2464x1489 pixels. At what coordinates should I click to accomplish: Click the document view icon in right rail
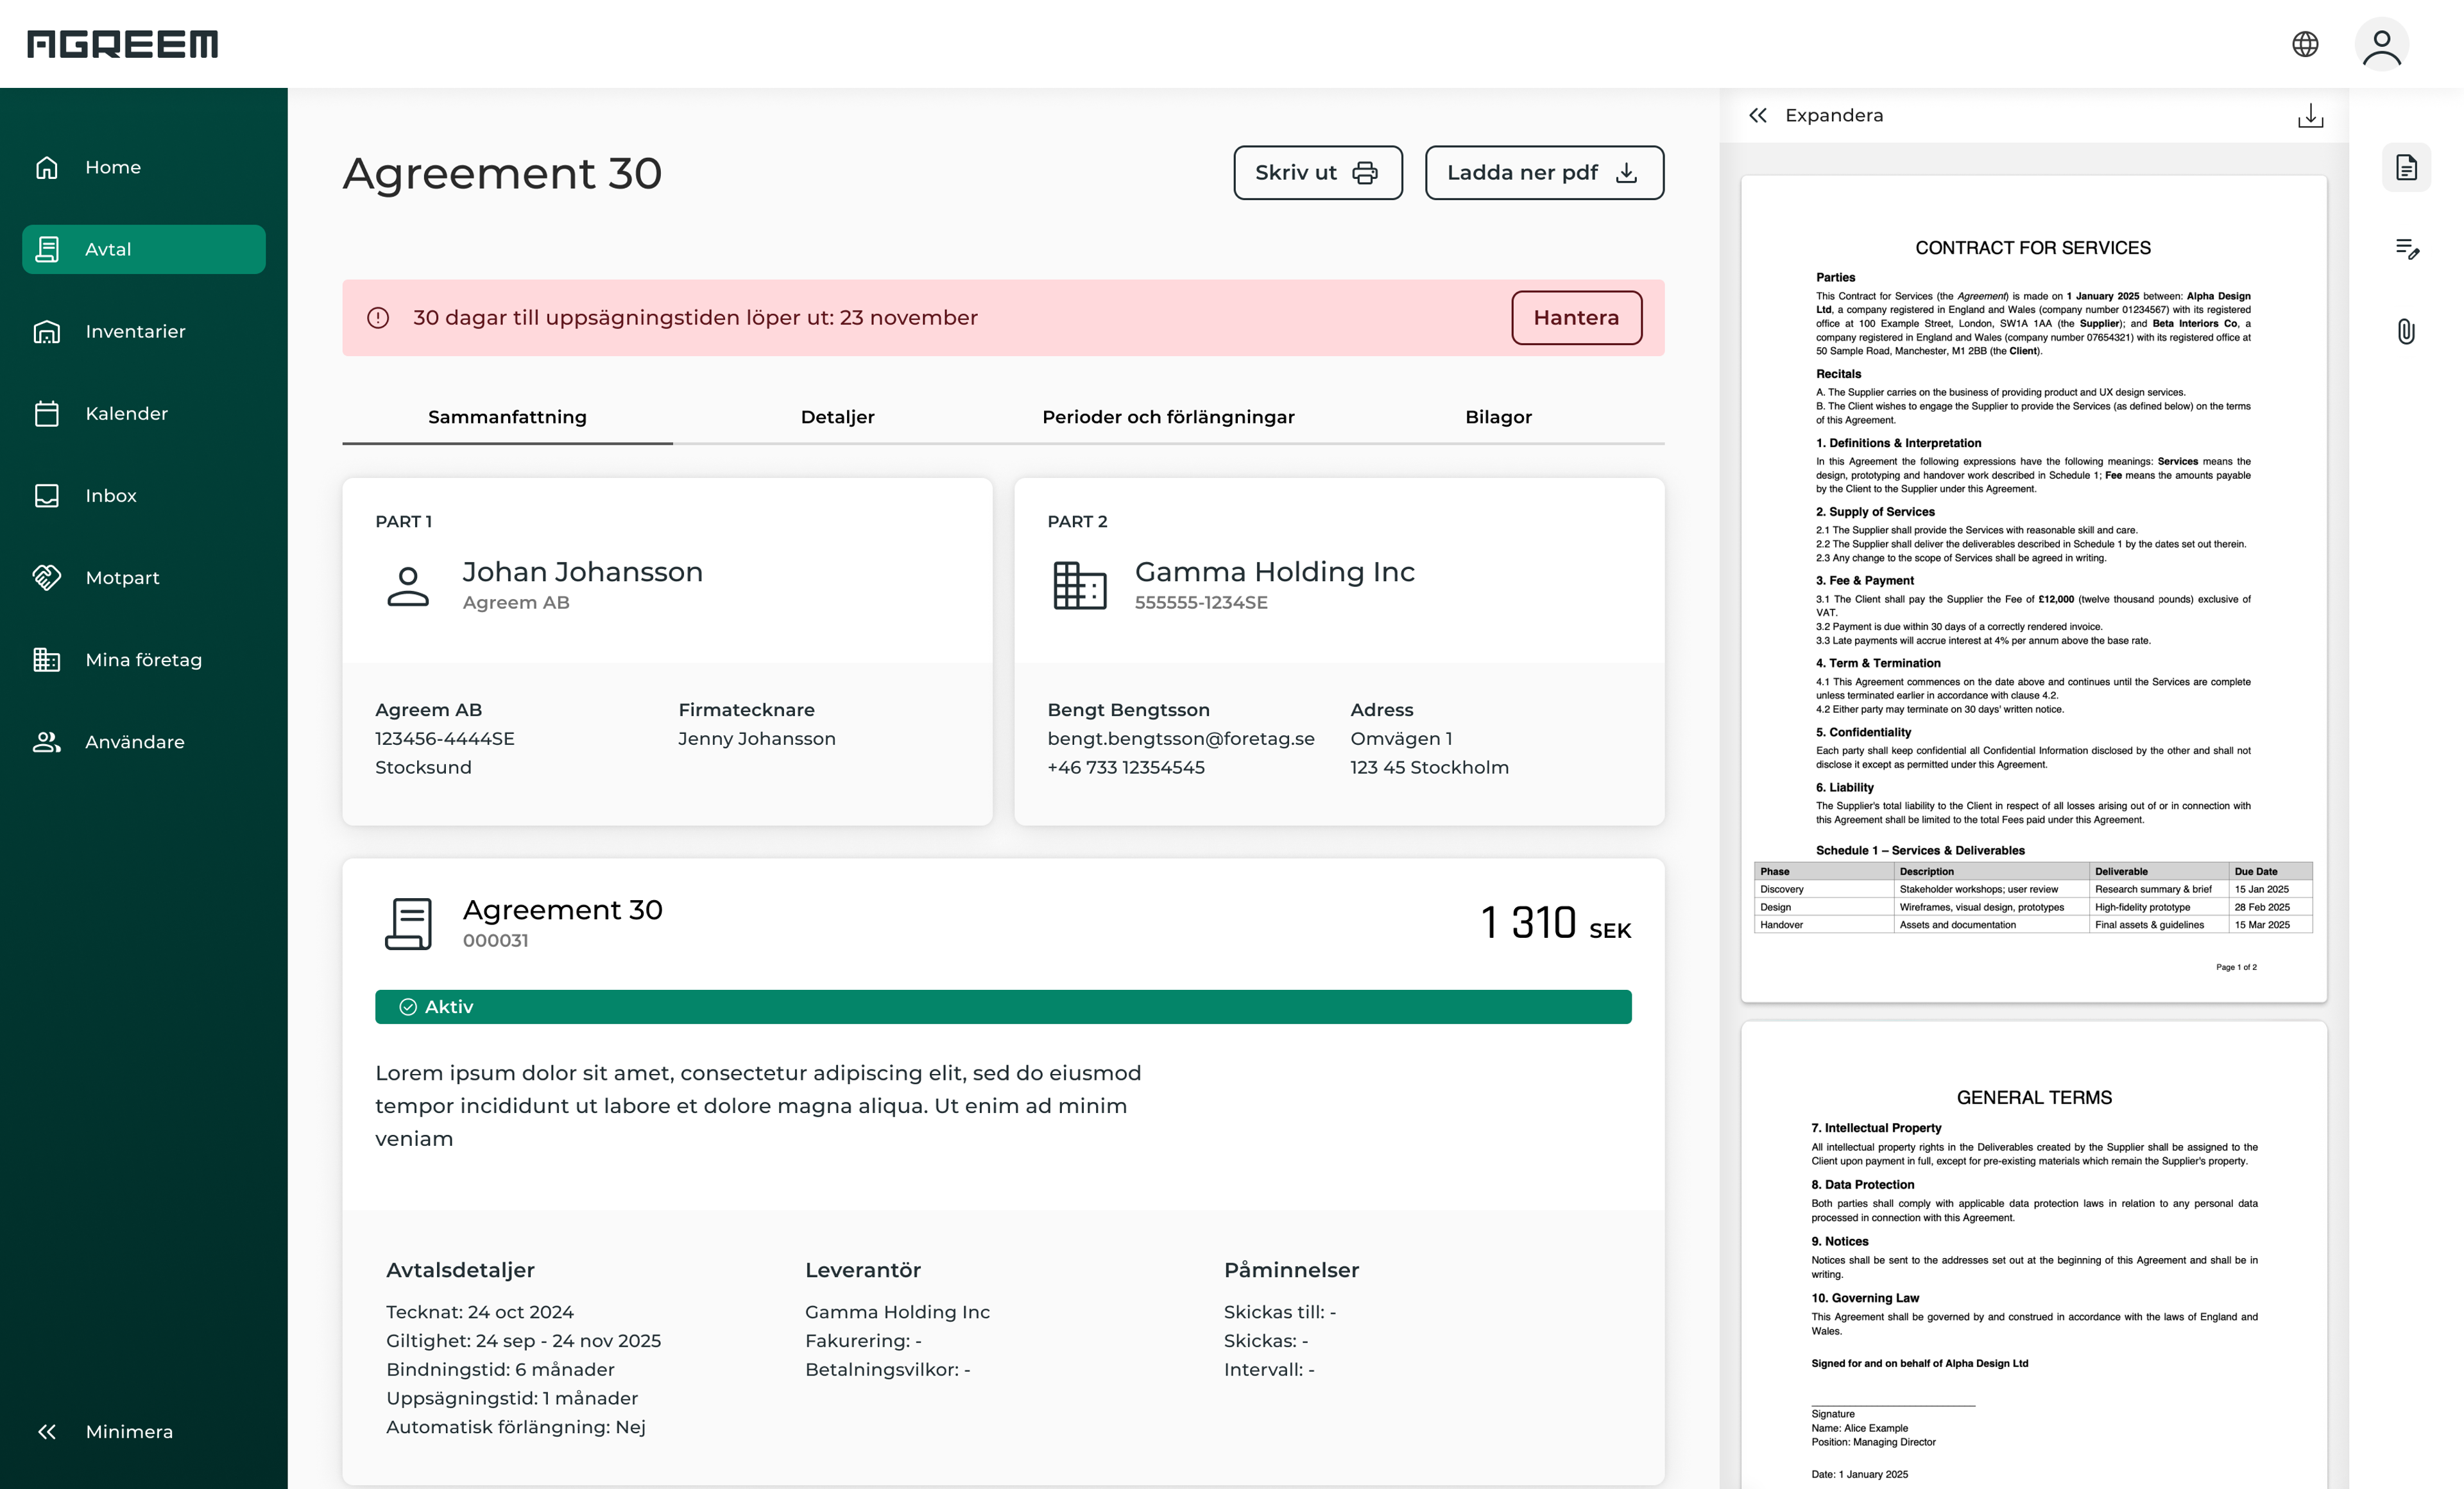pyautogui.click(x=2406, y=167)
